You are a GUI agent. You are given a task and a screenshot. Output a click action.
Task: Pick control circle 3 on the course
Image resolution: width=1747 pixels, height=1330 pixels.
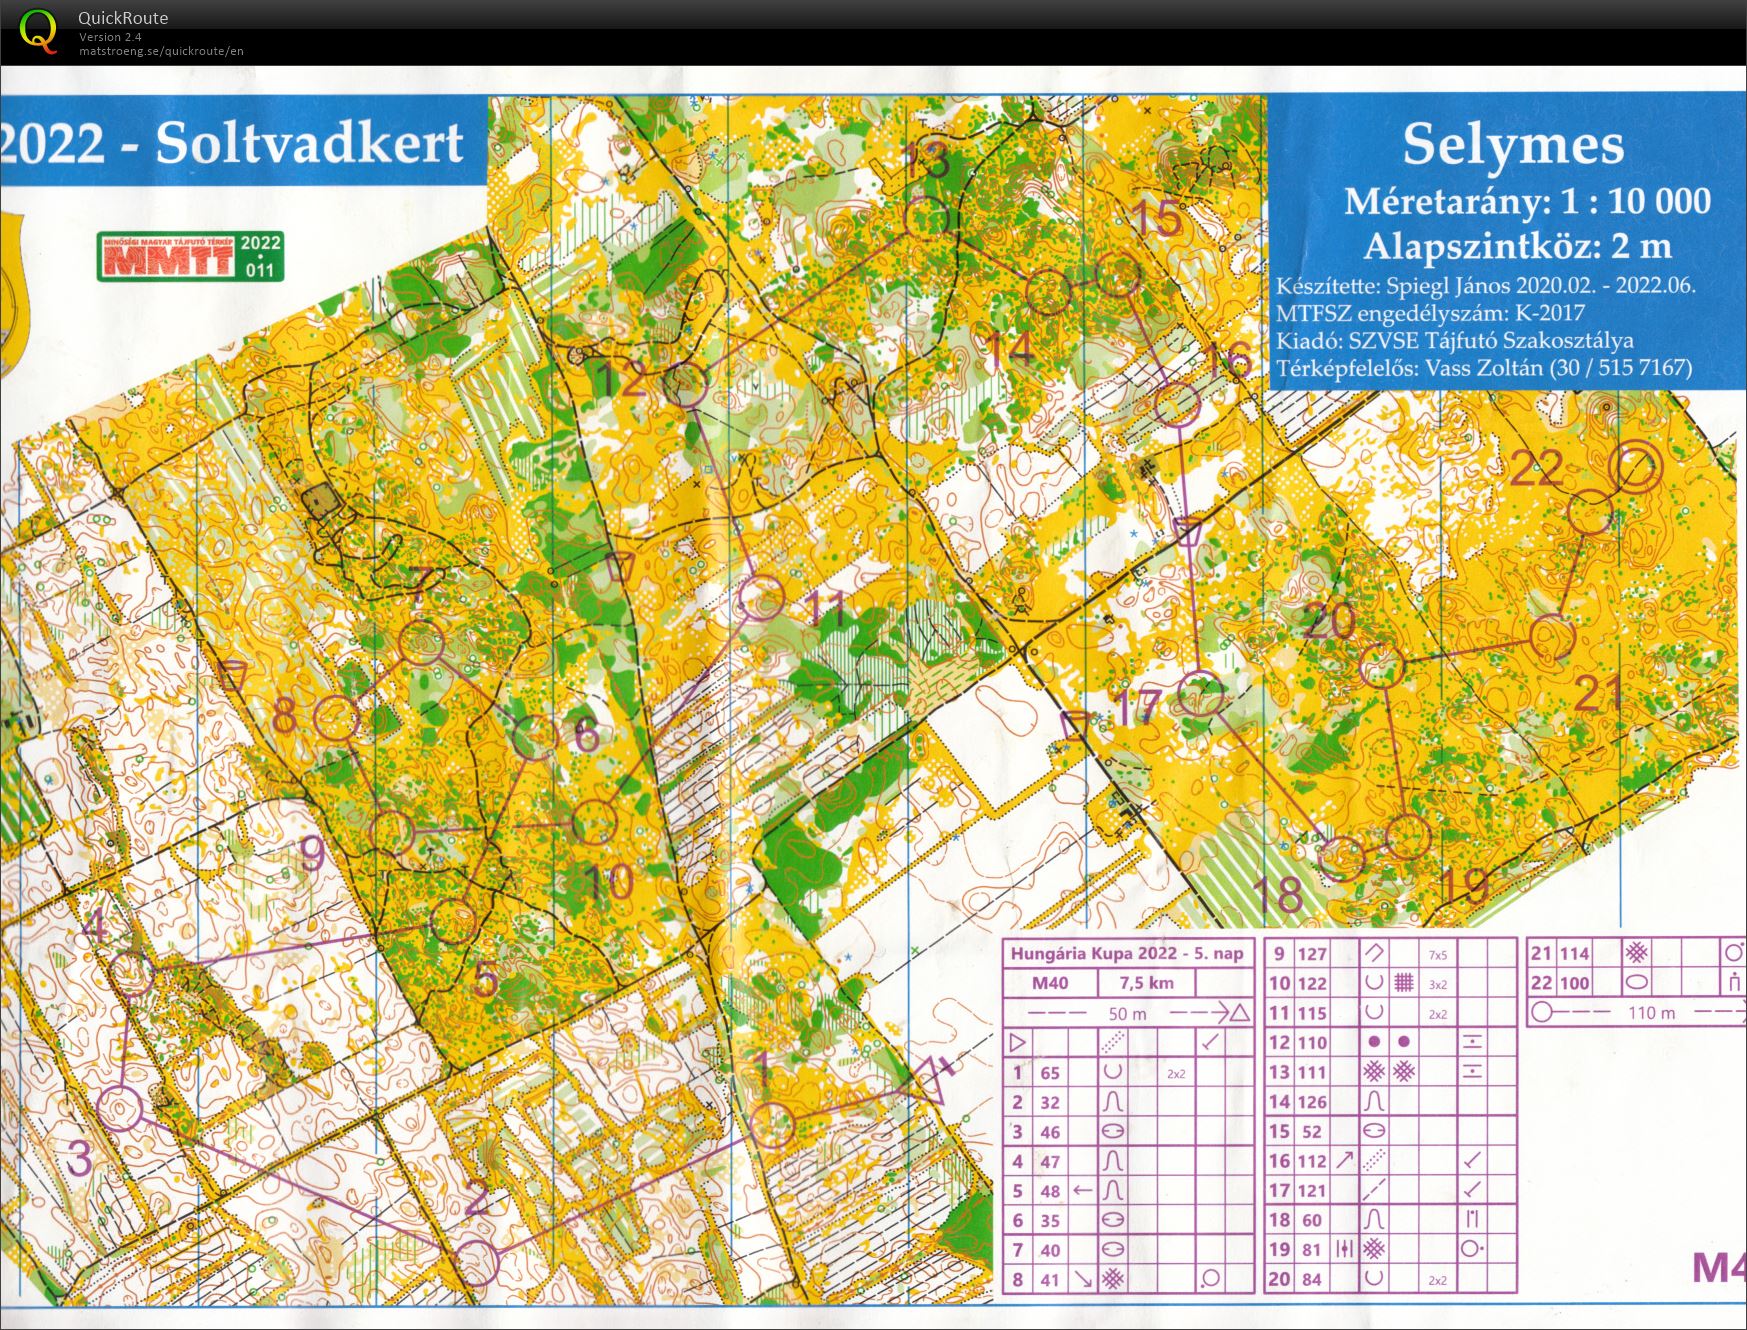coord(121,1109)
